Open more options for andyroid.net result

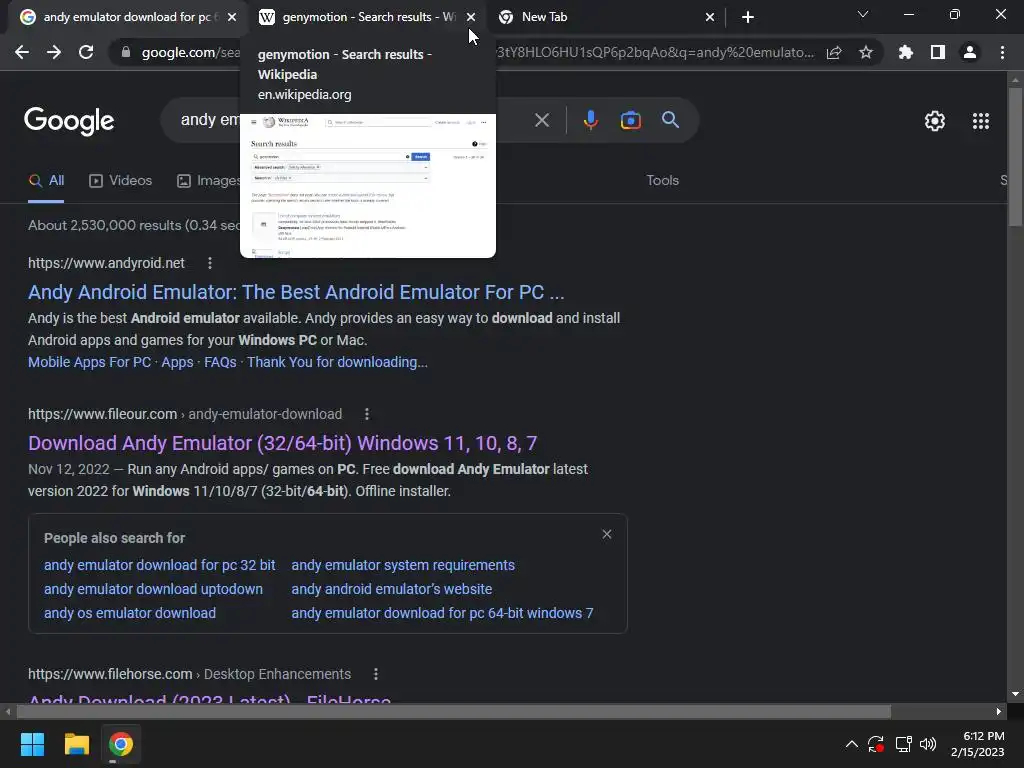[x=210, y=263]
